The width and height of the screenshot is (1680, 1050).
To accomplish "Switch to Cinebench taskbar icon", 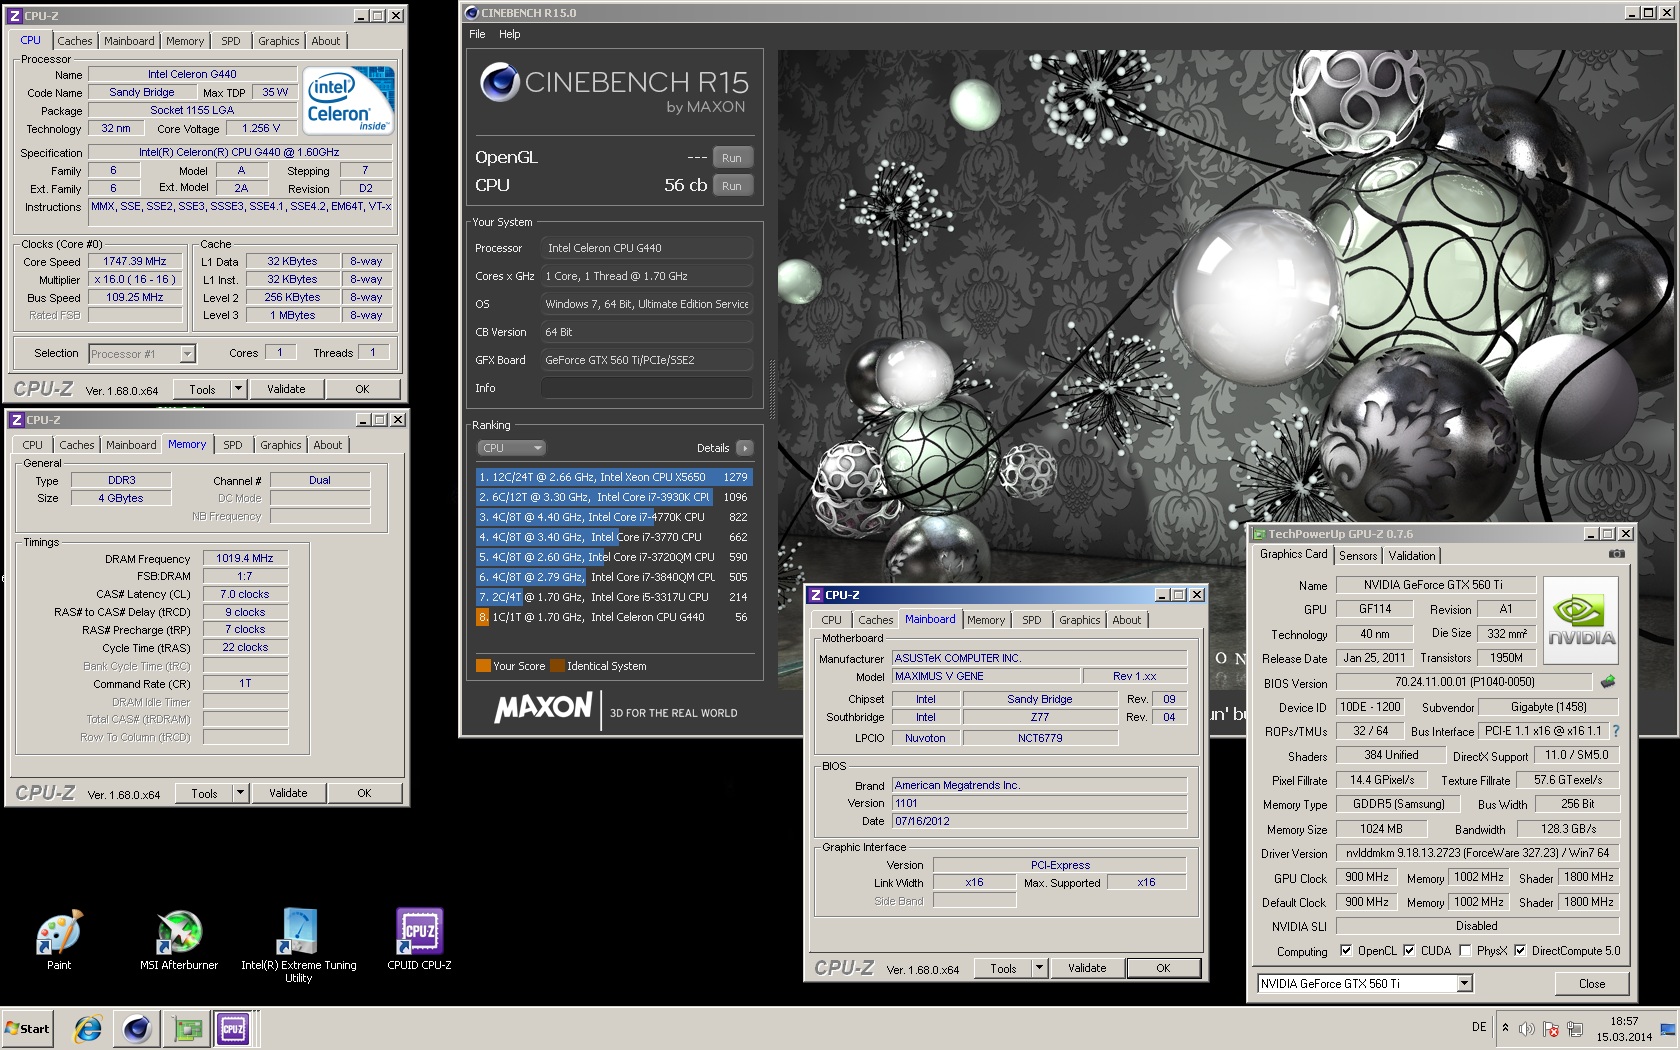I will click(x=137, y=1028).
